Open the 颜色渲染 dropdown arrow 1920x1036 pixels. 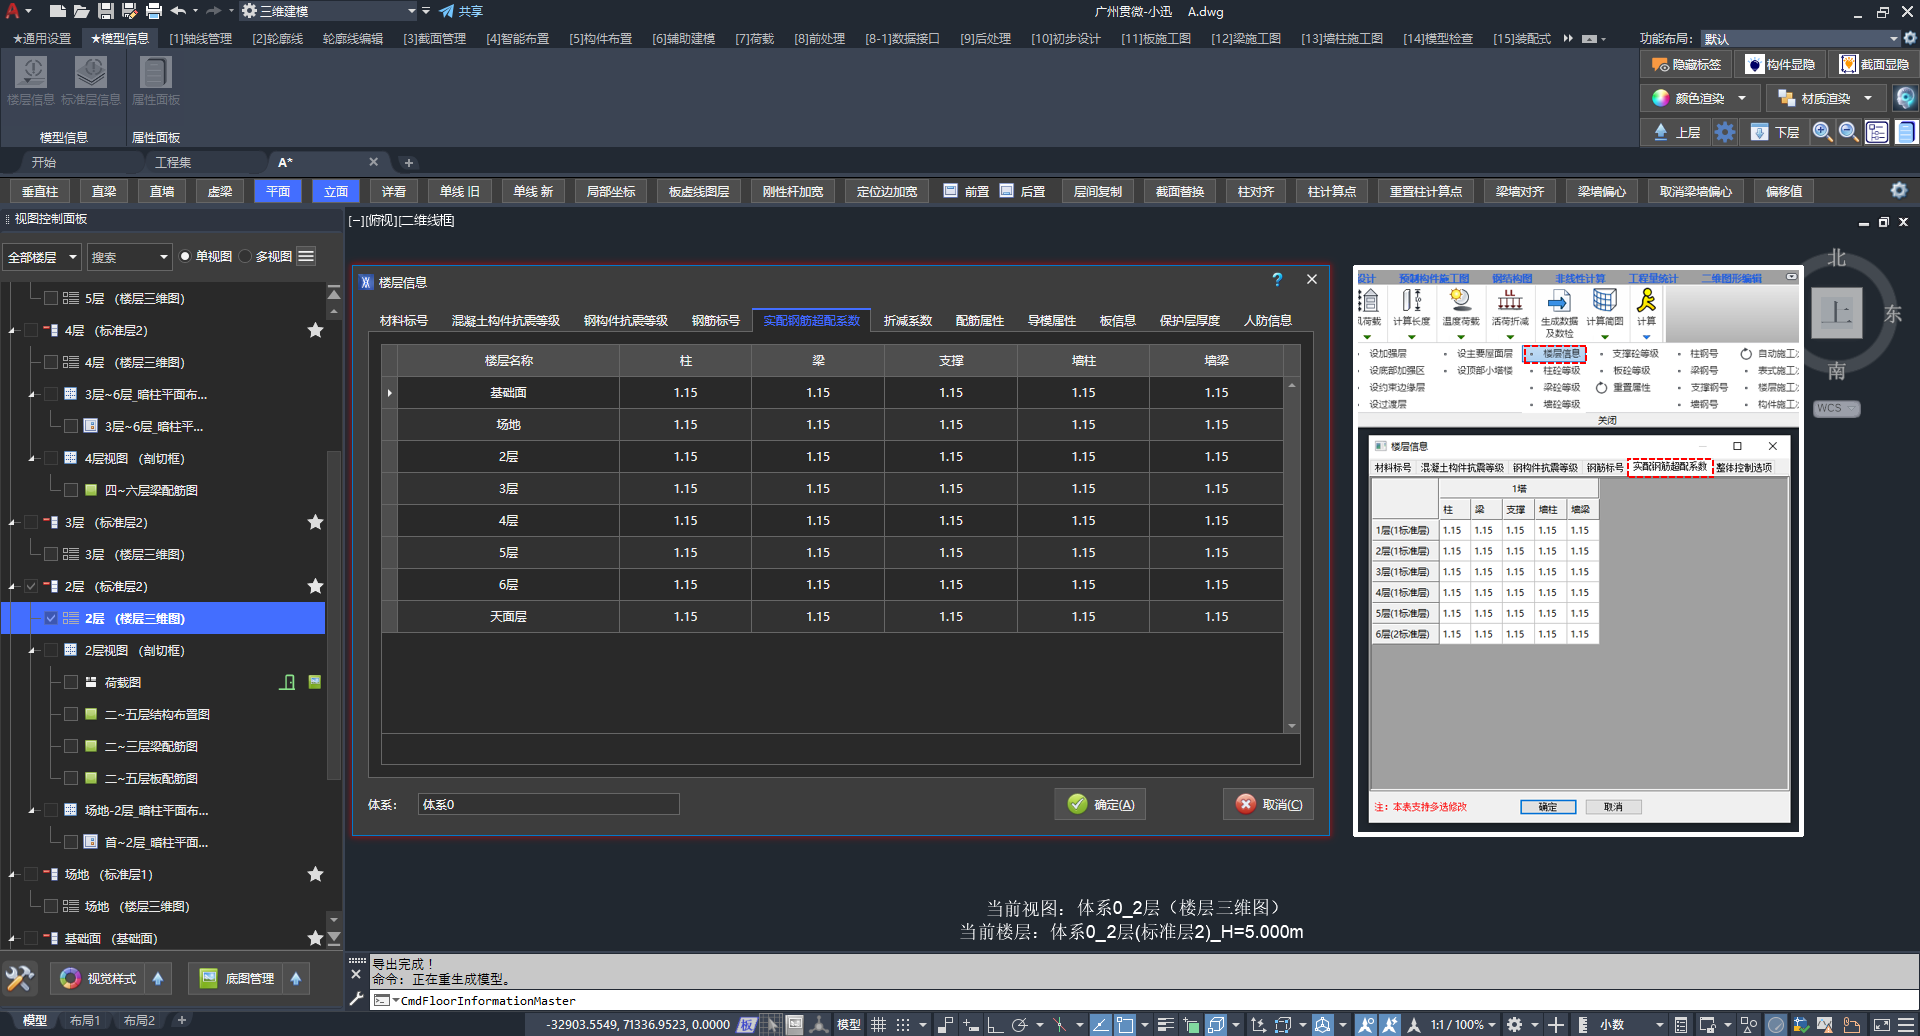[x=1742, y=98]
